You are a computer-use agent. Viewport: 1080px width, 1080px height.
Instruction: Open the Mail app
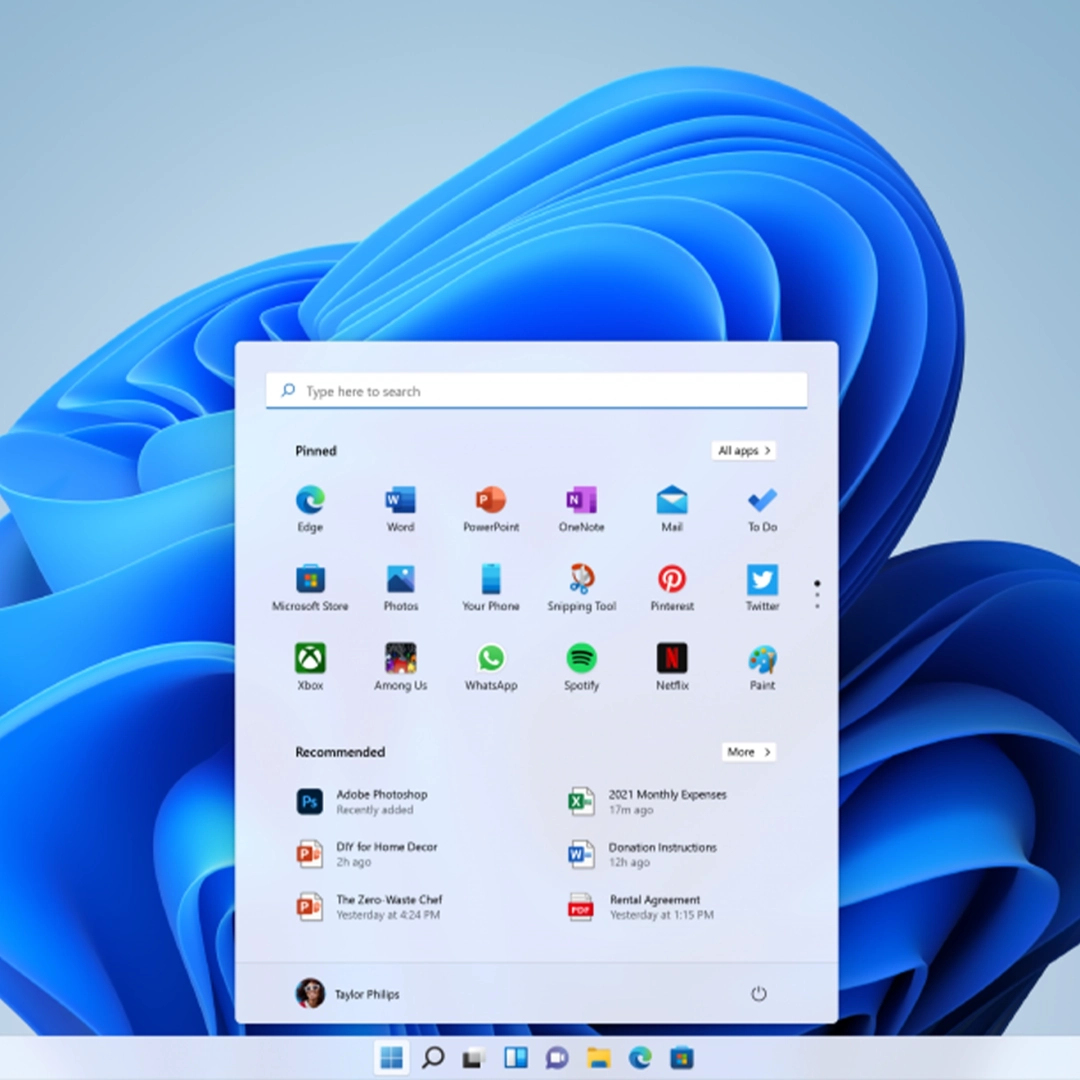(672, 509)
